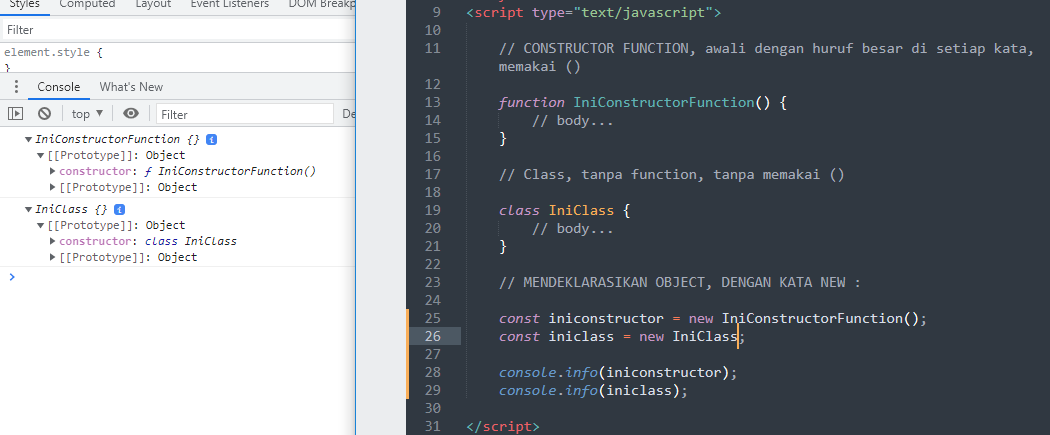Click the console.info(iniconstructor) line
This screenshot has width=1050, height=435.
tap(617, 372)
